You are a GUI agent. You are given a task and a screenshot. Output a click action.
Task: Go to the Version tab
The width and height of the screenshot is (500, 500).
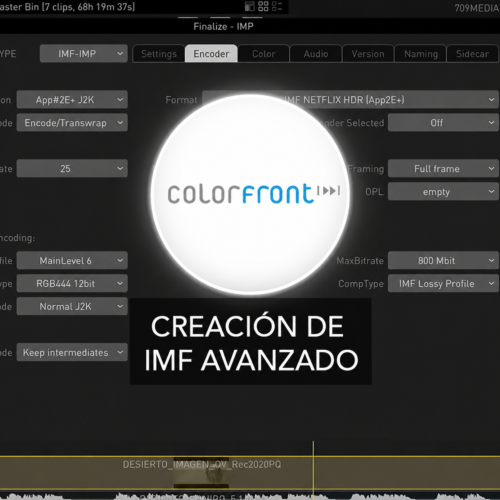click(368, 54)
